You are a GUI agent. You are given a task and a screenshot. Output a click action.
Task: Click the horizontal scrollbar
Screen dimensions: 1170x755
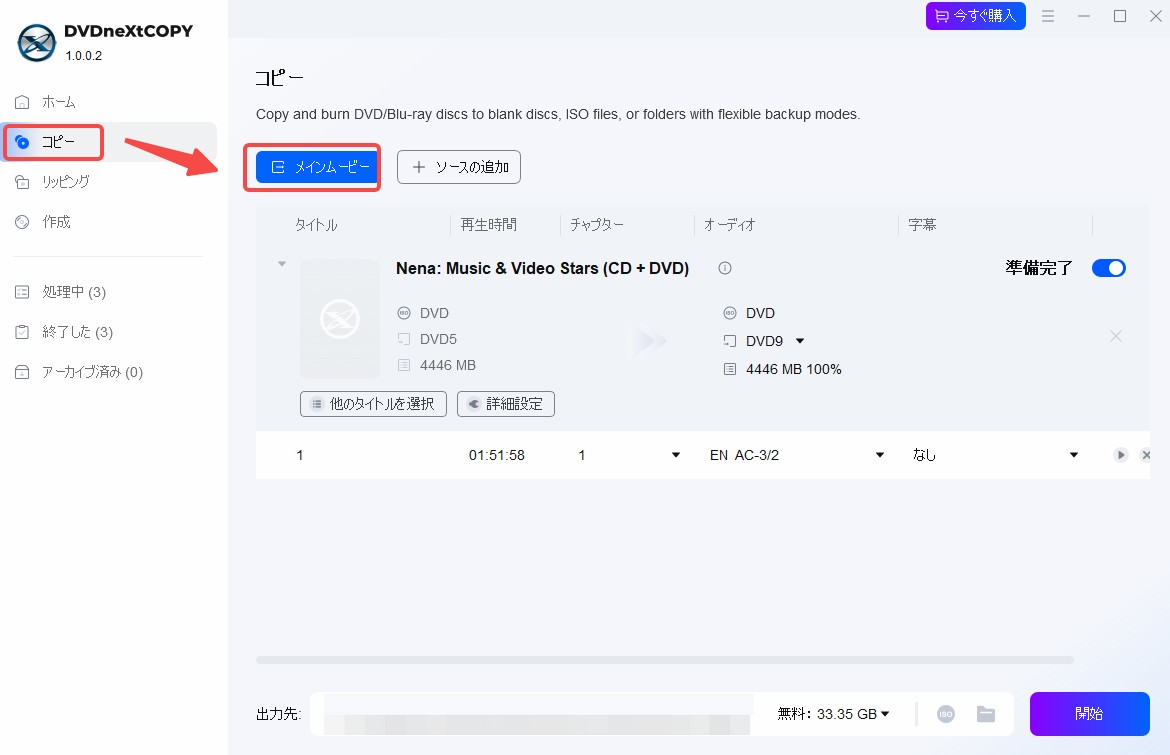point(664,660)
